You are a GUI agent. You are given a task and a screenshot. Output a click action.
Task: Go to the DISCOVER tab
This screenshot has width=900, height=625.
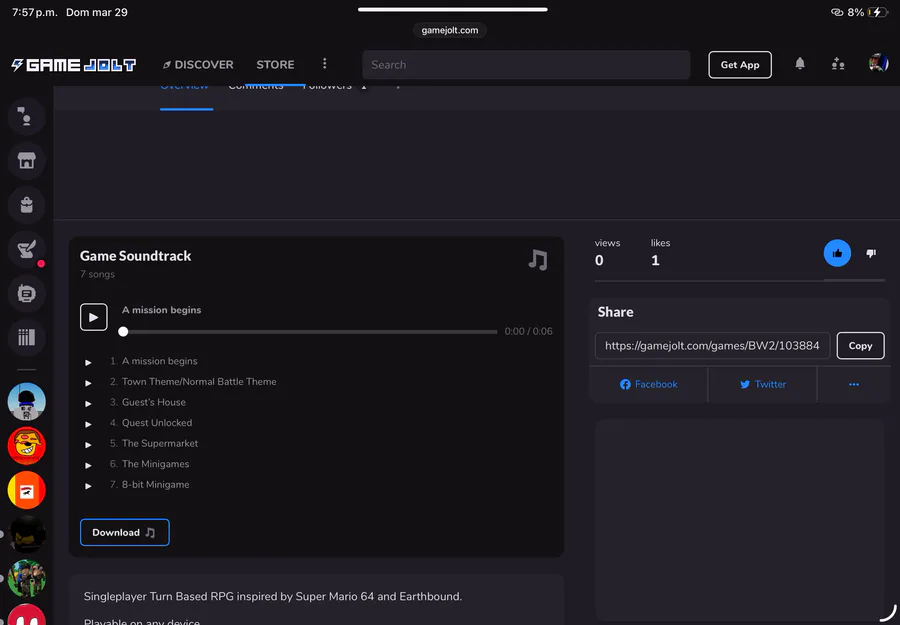198,65
